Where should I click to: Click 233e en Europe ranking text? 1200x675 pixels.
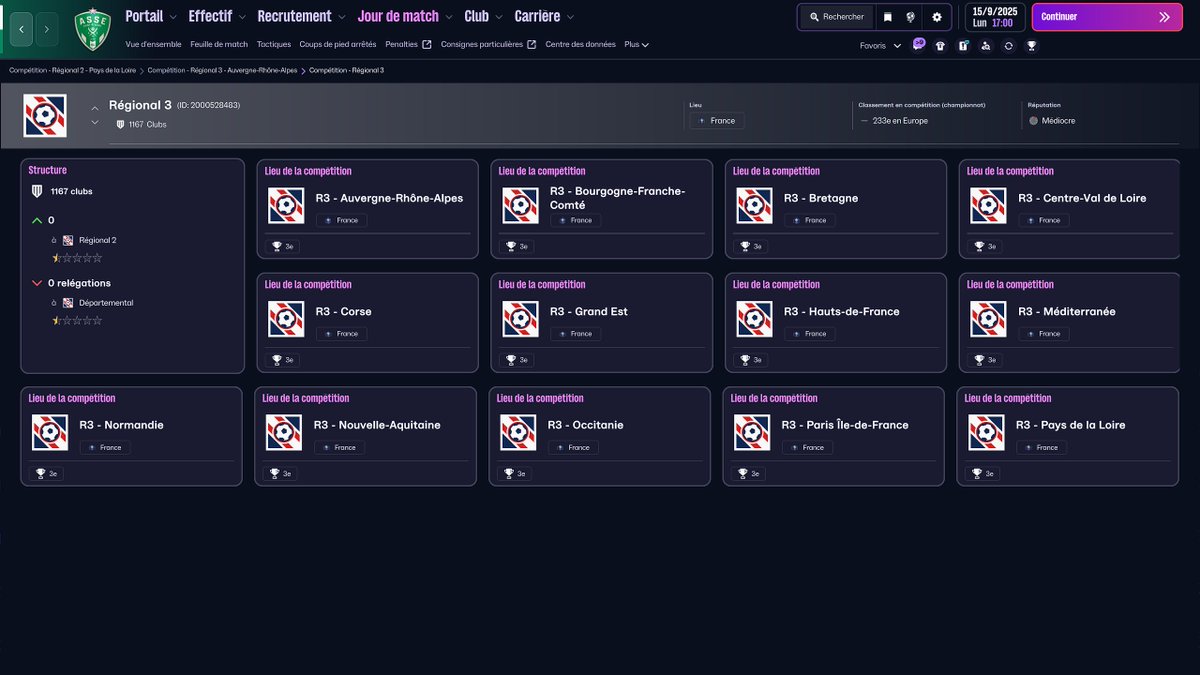click(900, 121)
